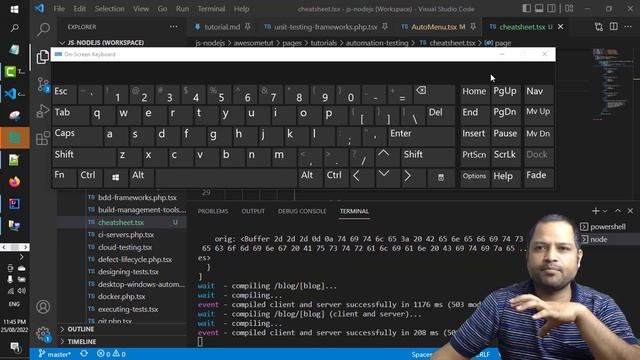Toggle Fade on On-Screen Keyboard
The image size is (640, 360).
coord(538,177)
